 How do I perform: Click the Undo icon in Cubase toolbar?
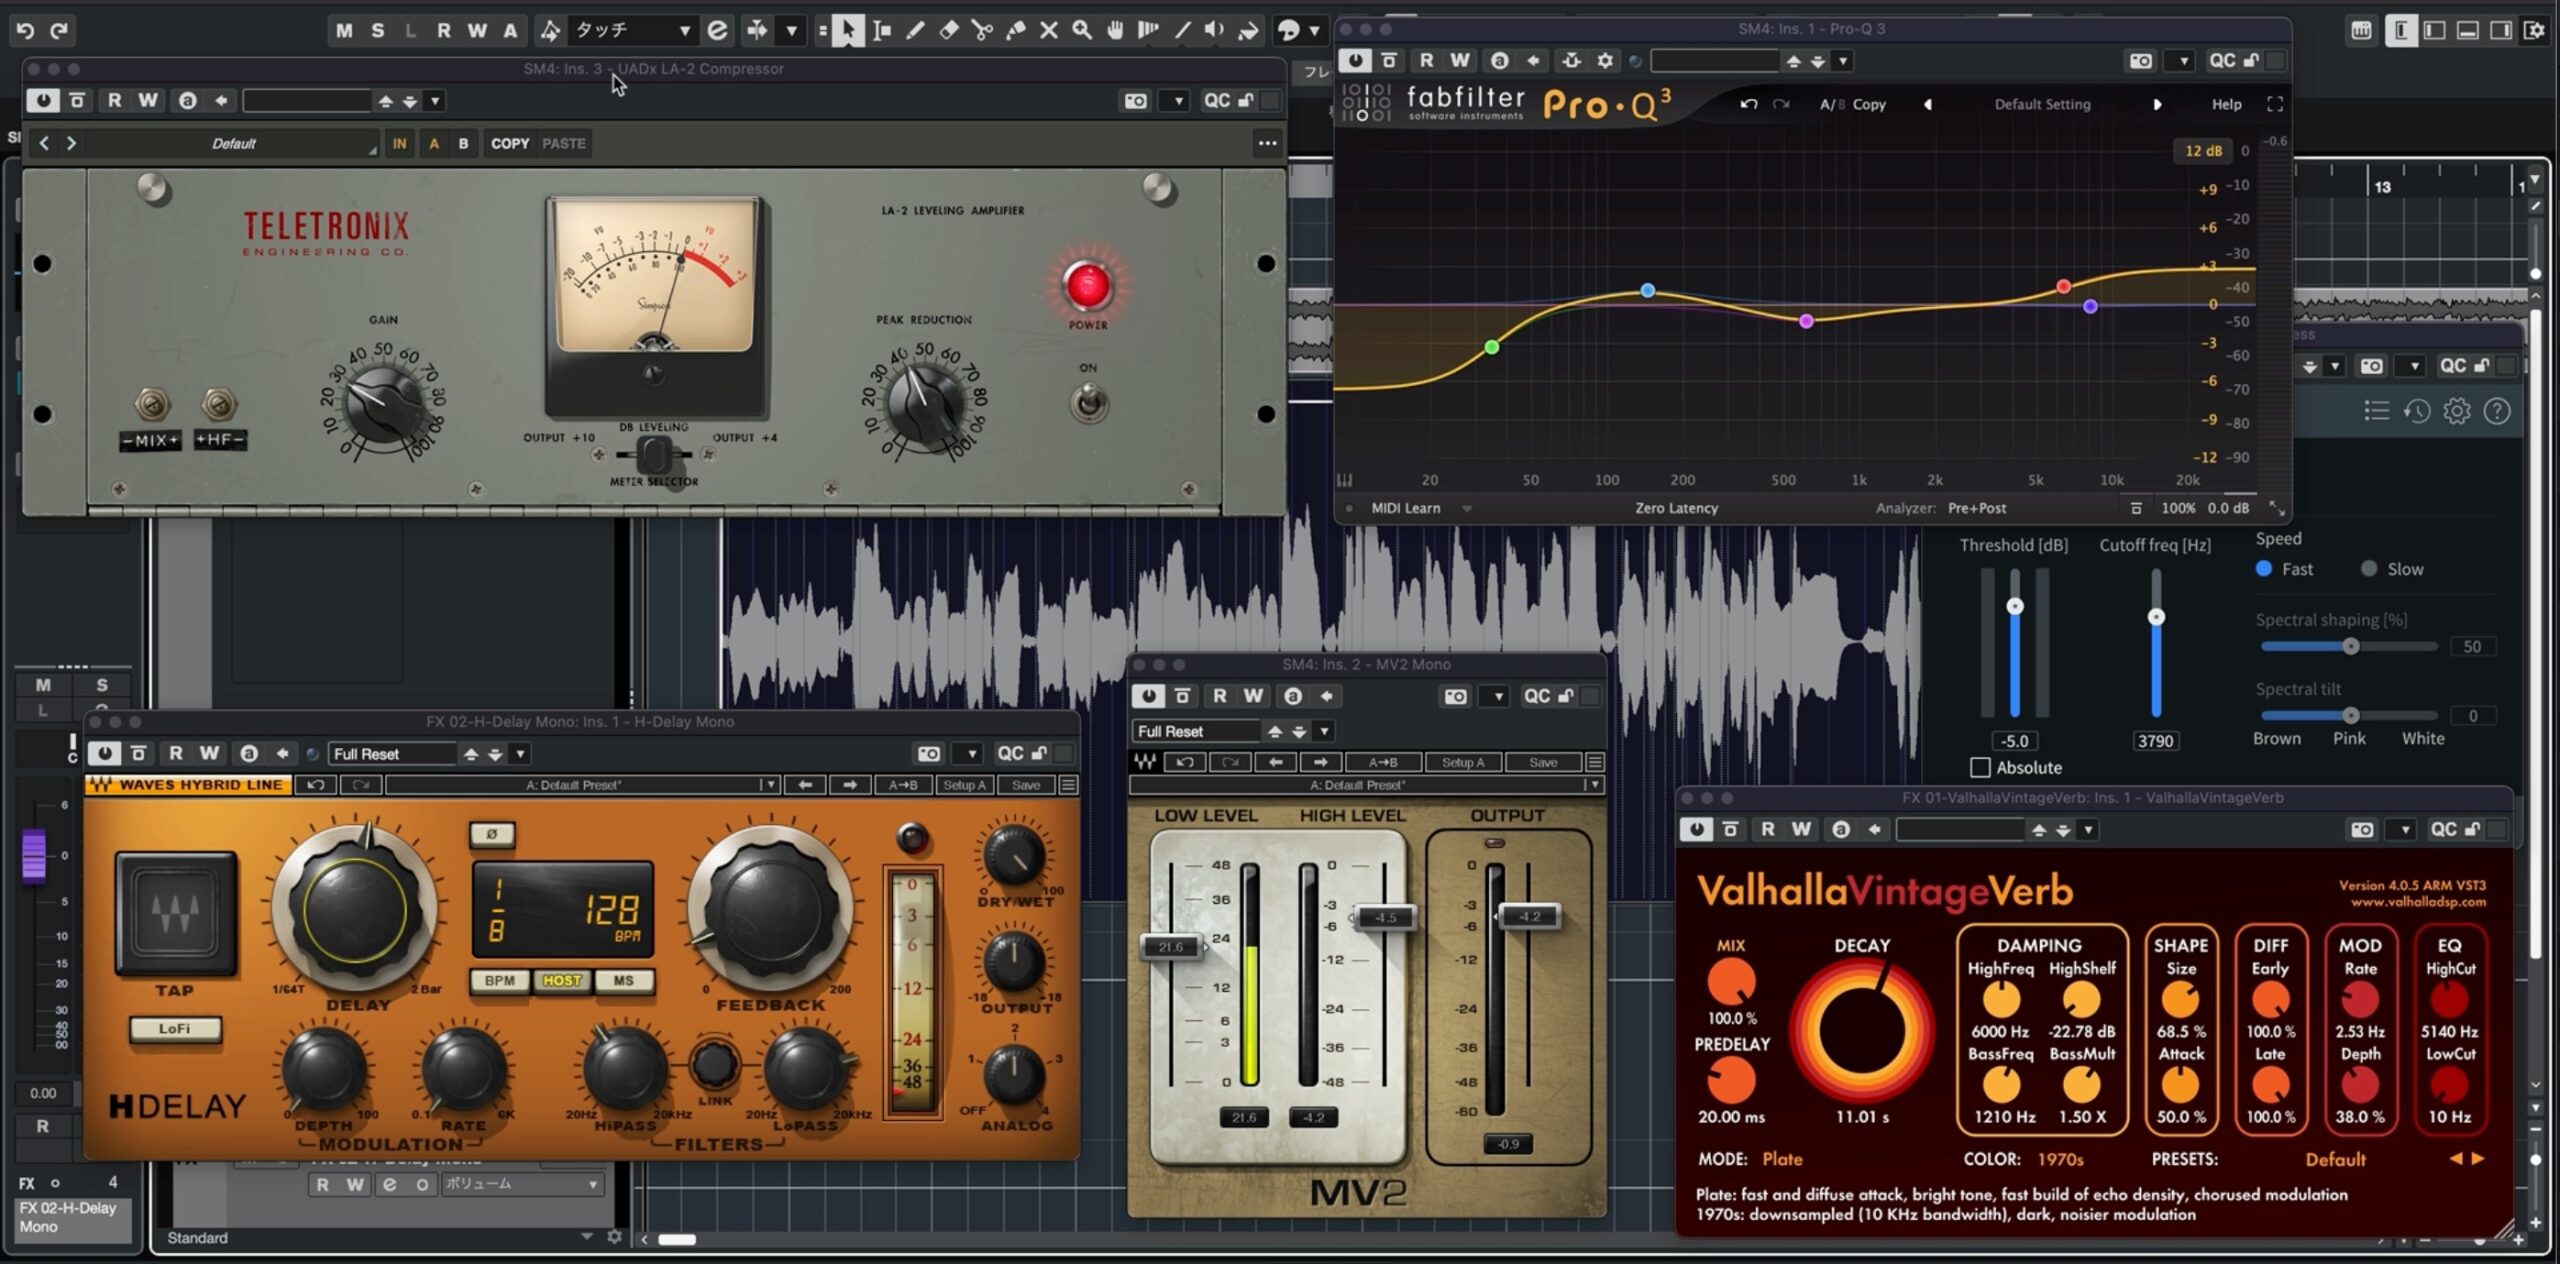coord(25,30)
